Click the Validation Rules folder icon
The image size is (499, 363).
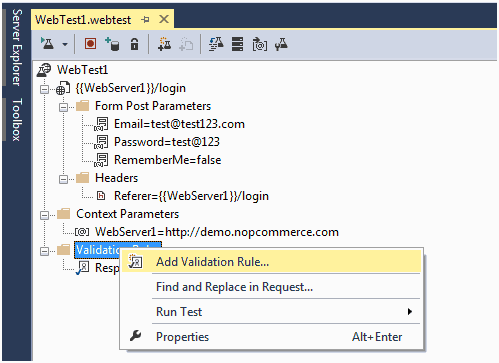point(63,250)
